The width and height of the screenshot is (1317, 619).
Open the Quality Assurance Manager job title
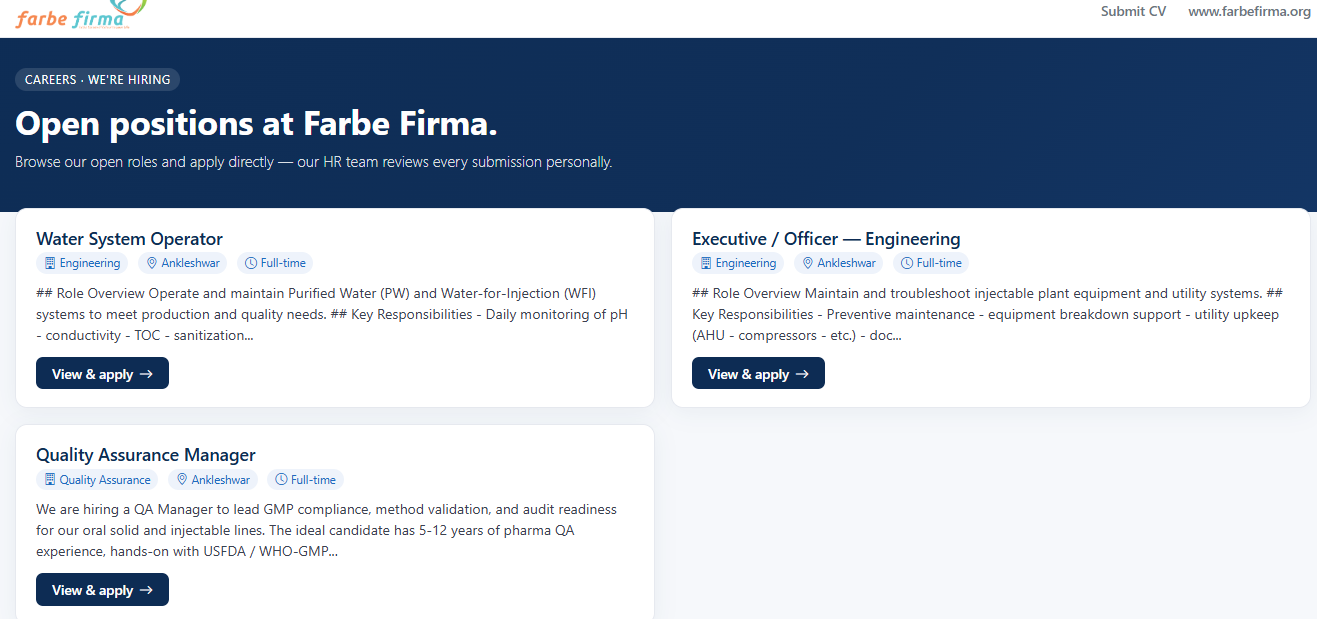click(146, 455)
